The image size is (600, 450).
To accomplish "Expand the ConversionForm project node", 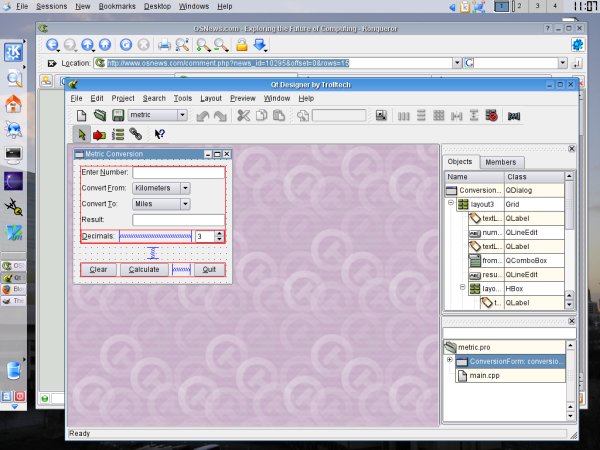I will pyautogui.click(x=450, y=360).
